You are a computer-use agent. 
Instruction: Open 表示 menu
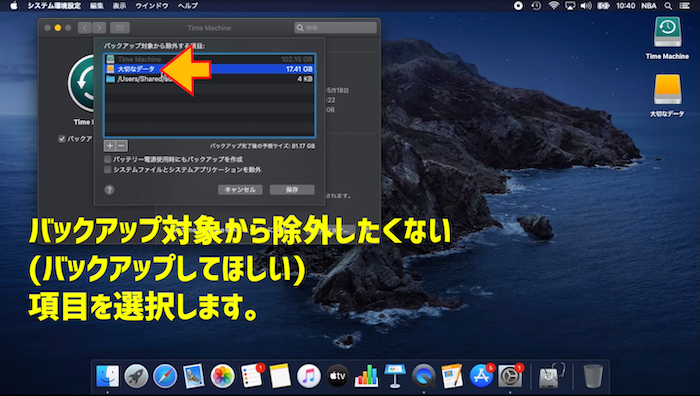(x=119, y=6)
